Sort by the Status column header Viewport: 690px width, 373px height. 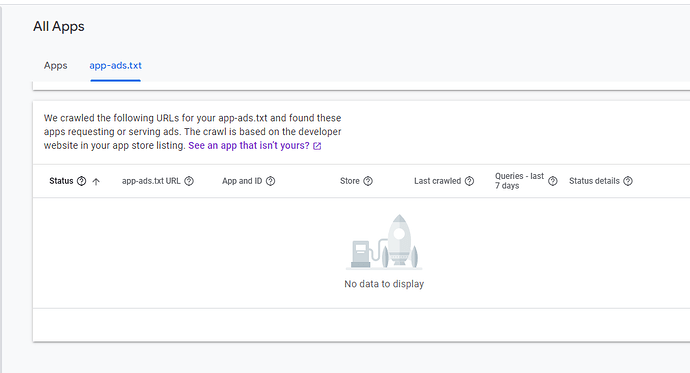61,181
